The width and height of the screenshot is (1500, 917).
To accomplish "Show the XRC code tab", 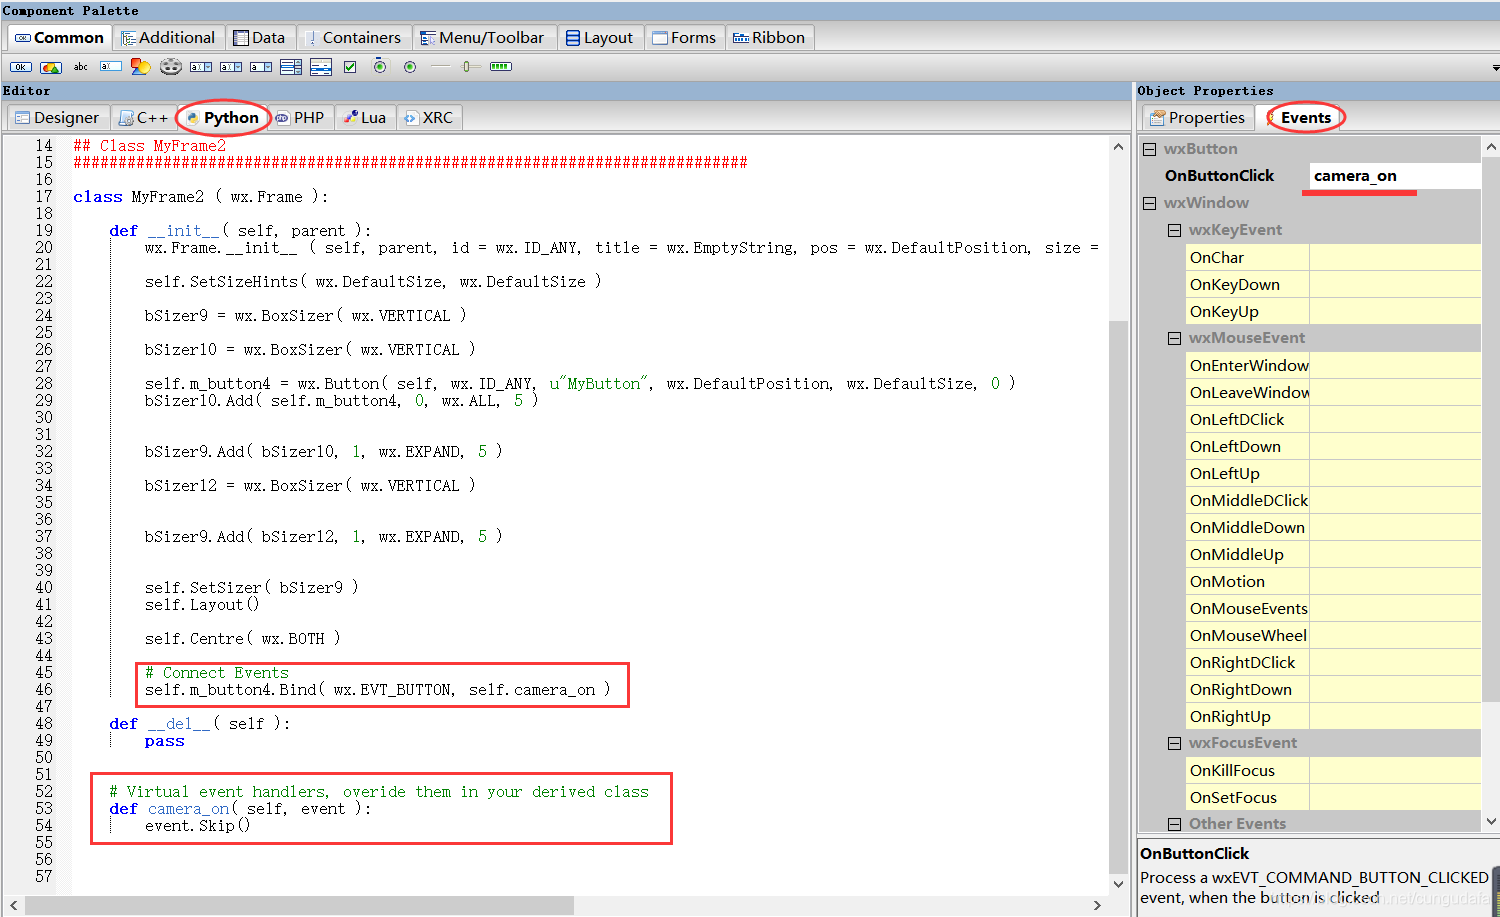I will pos(428,118).
